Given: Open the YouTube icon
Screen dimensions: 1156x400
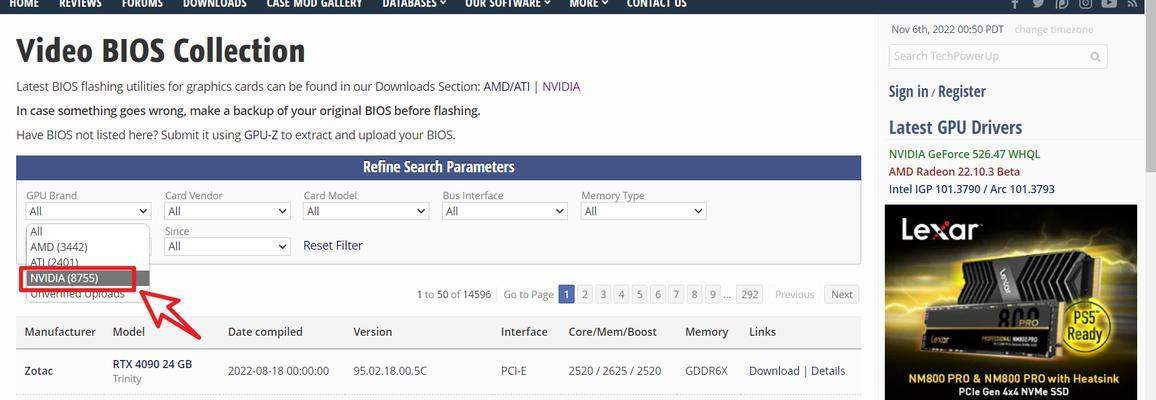Looking at the screenshot, I should click(x=1109, y=4).
